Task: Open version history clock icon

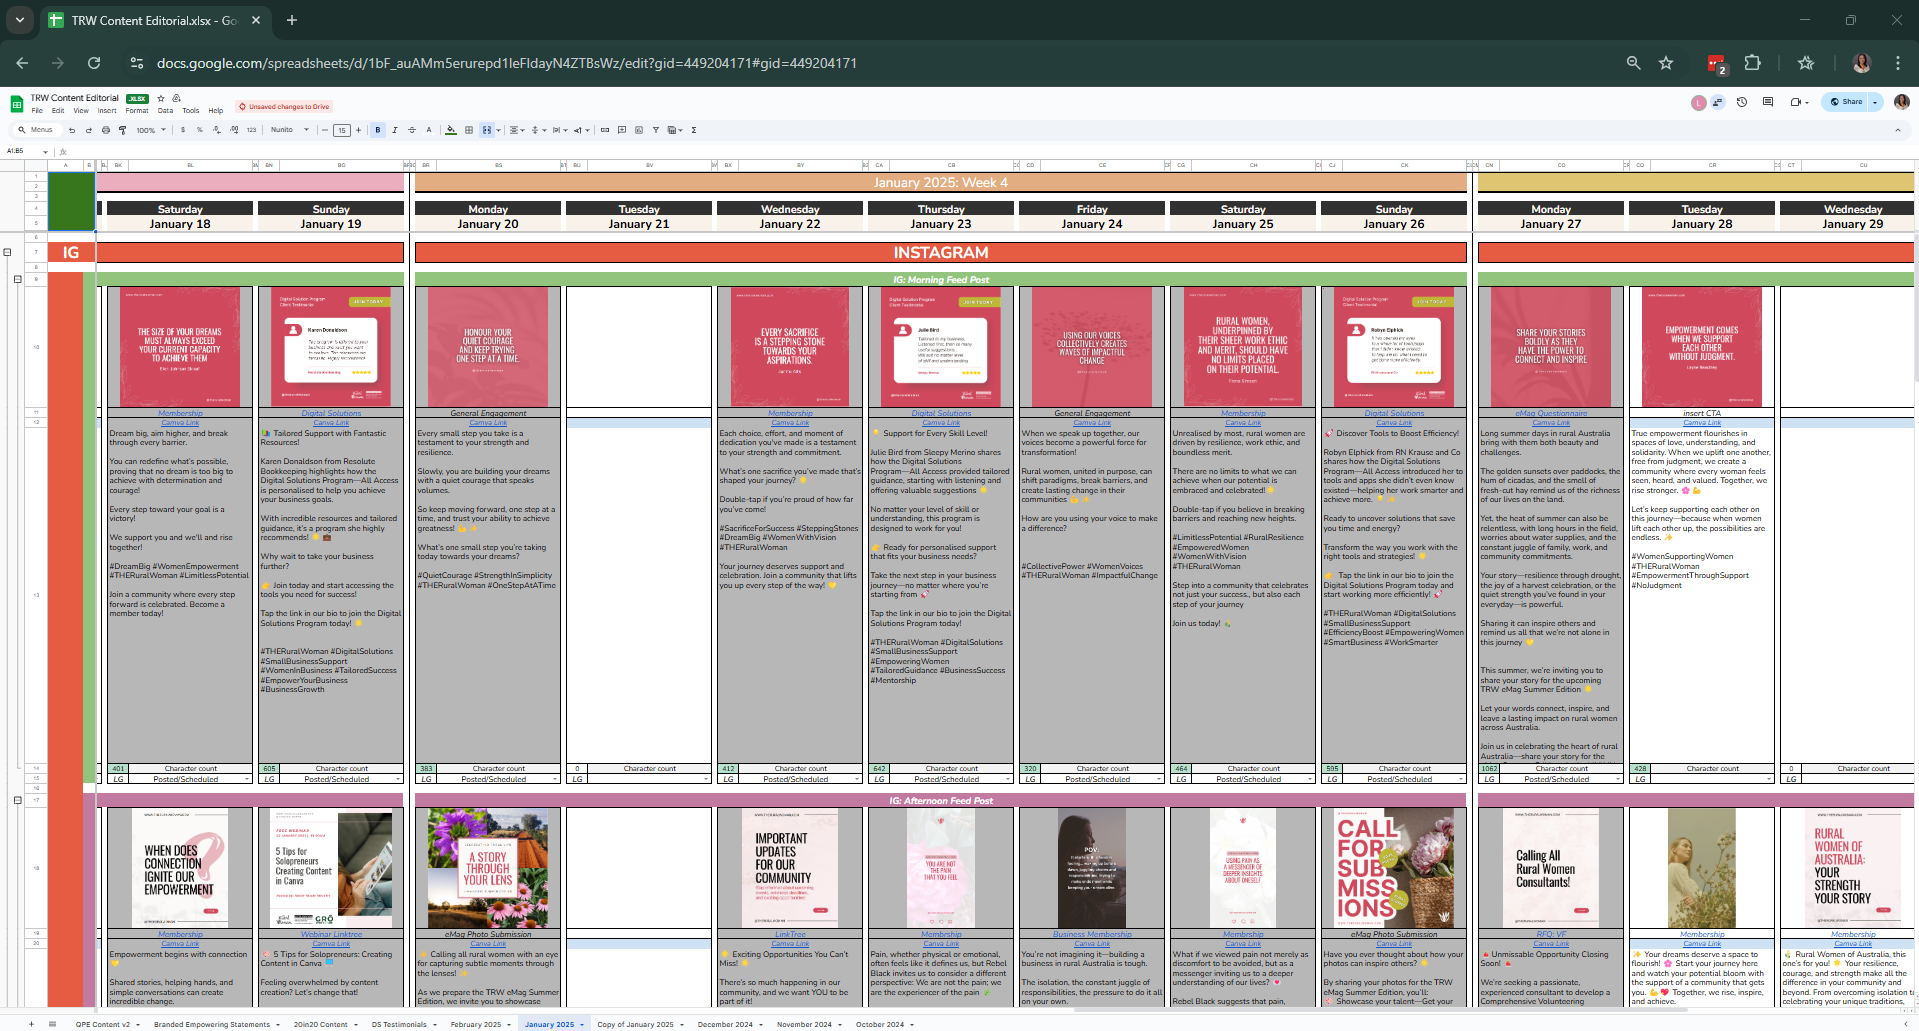Action: coord(1742,102)
